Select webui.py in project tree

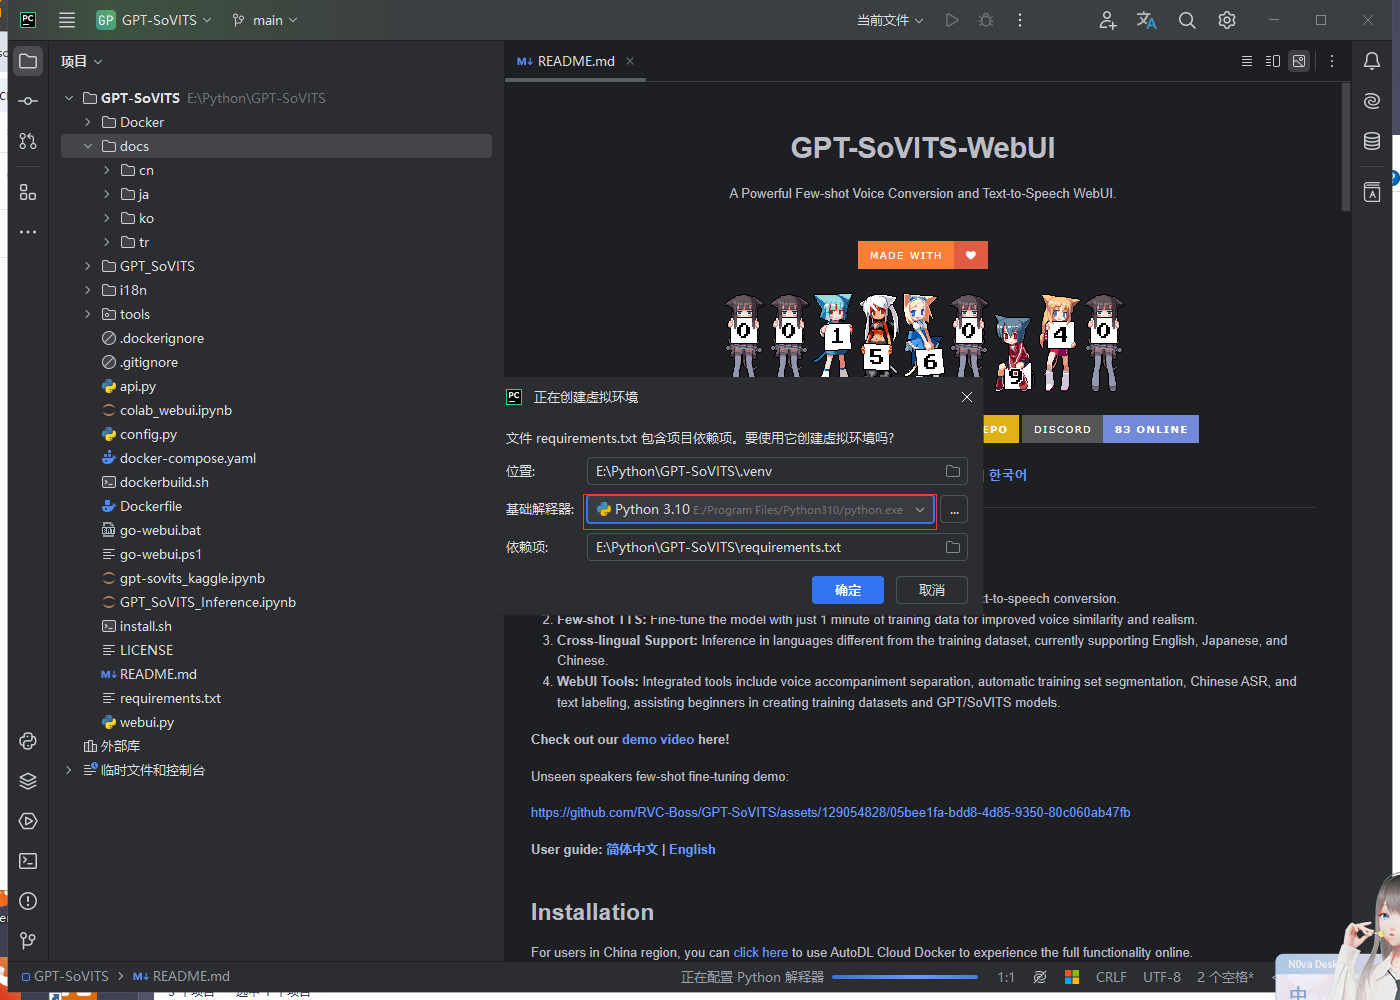147,722
